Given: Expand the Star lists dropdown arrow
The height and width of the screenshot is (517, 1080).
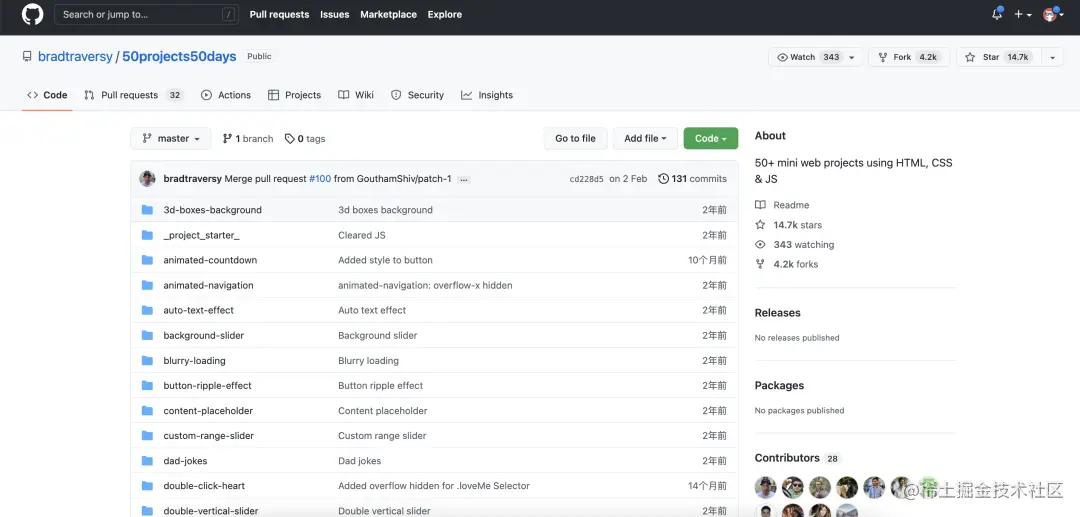Looking at the screenshot, I should (1052, 57).
